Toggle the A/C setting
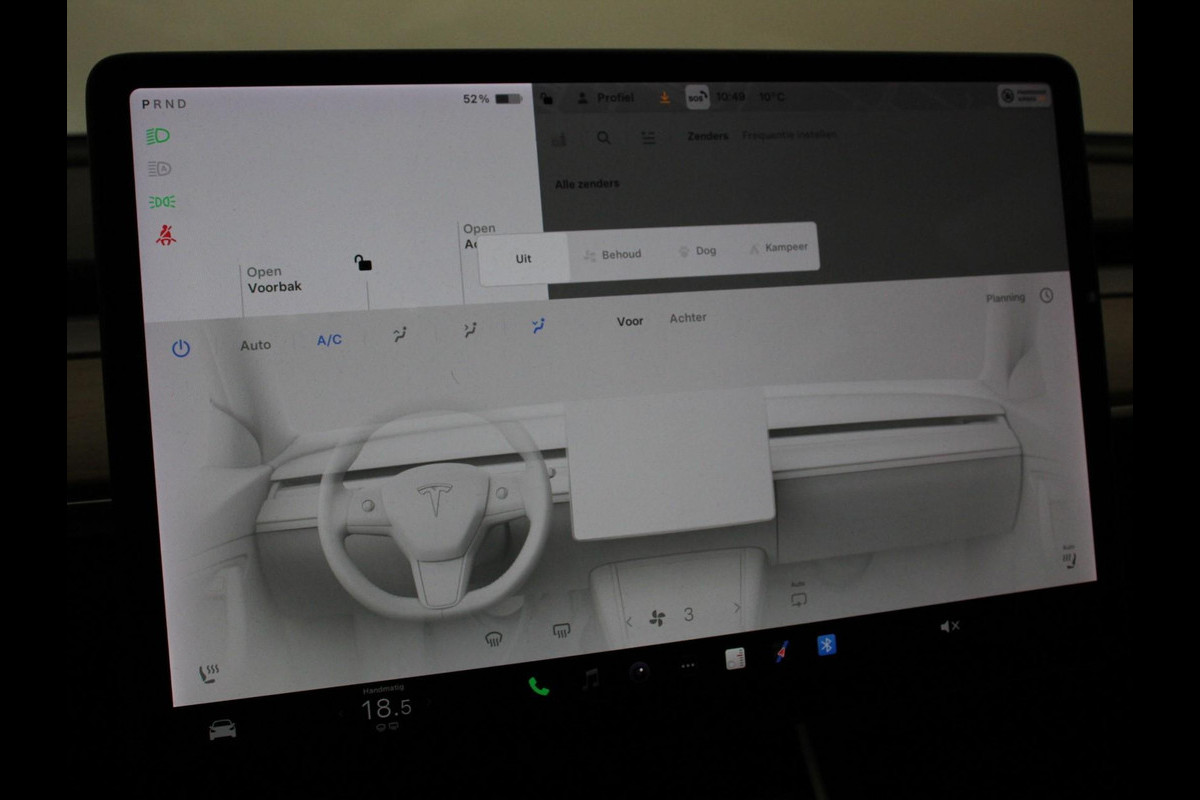The width and height of the screenshot is (1200, 800). point(329,340)
